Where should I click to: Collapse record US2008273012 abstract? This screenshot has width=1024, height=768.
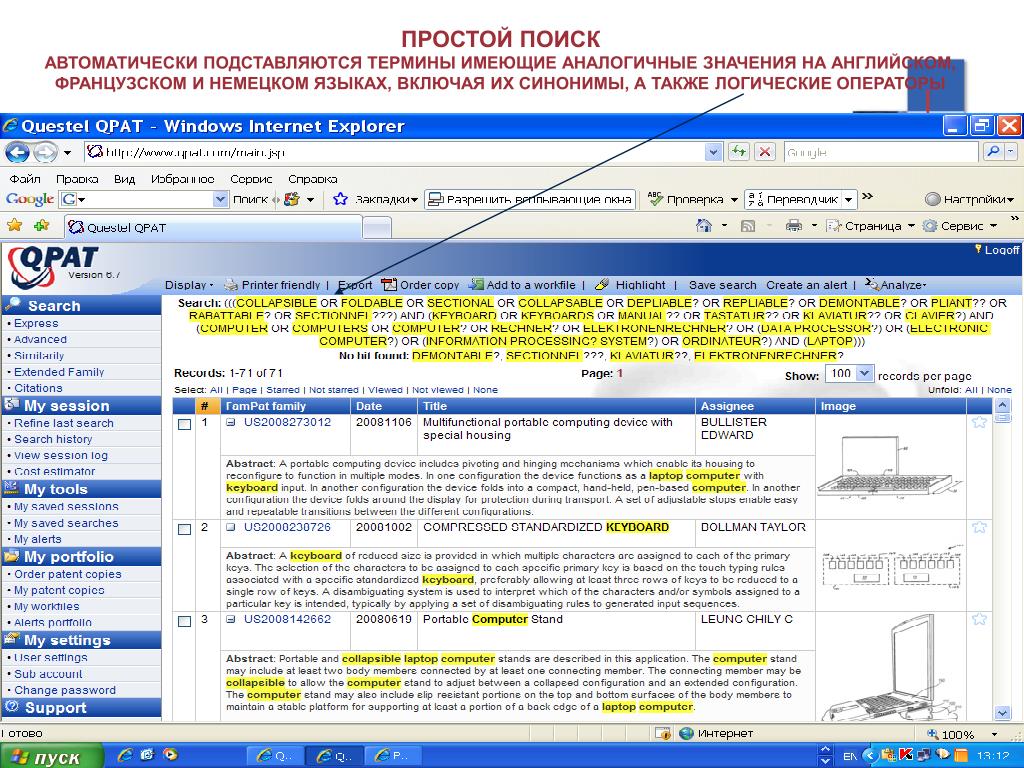[231, 423]
